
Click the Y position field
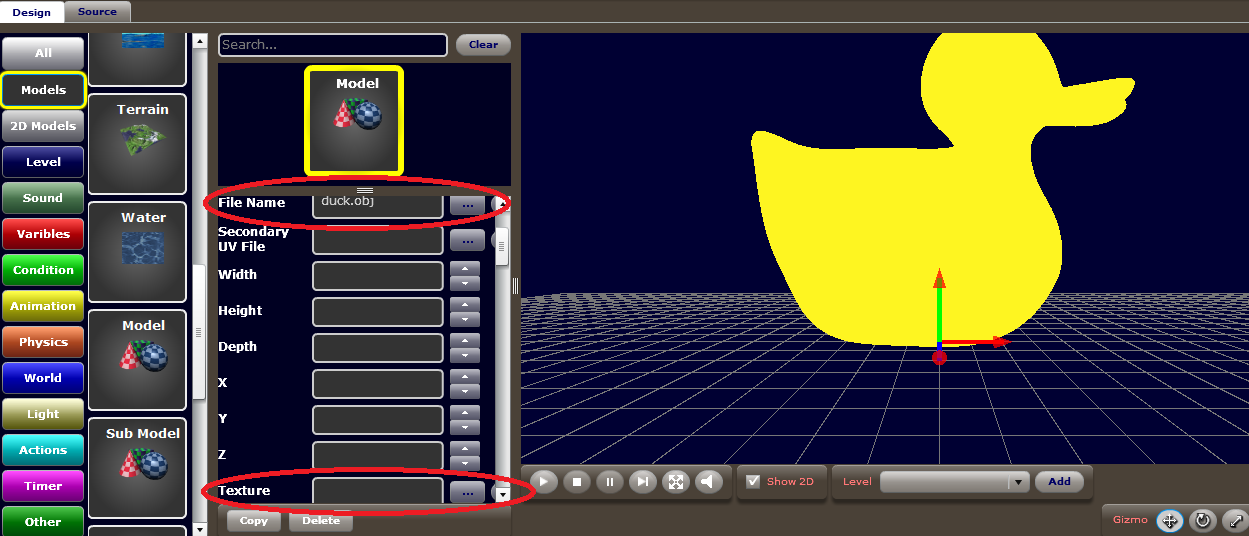coord(378,420)
